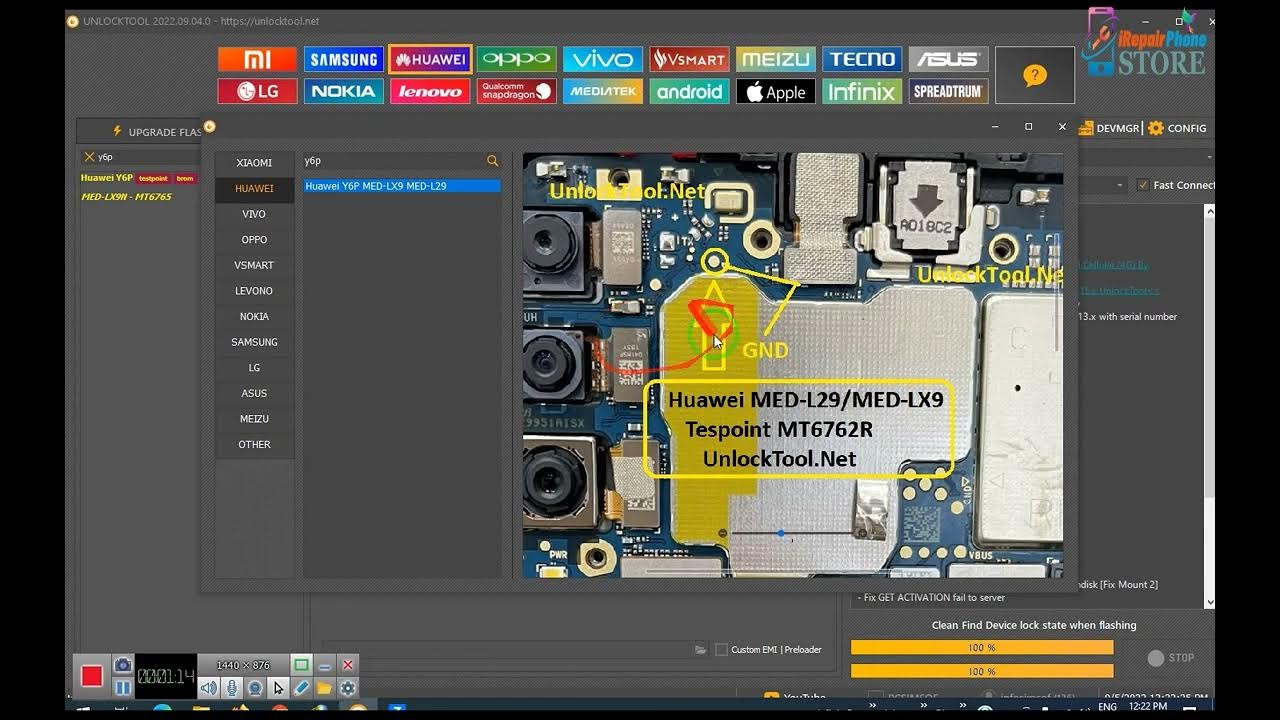Stop recording with the red square button
This screenshot has width=1280, height=720.
(92, 676)
